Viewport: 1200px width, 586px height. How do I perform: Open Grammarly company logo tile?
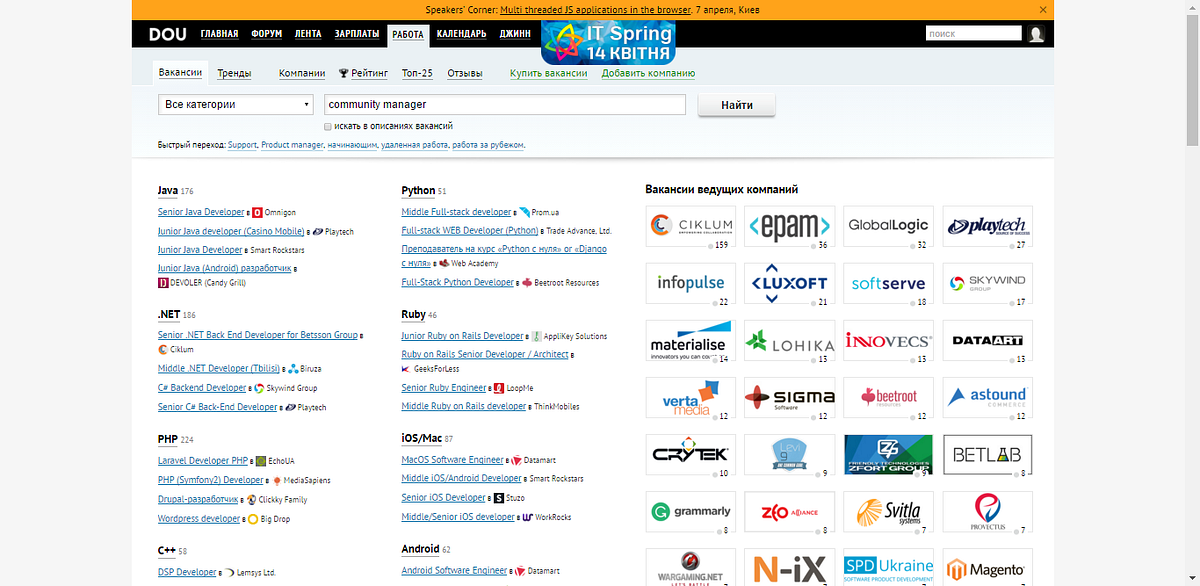click(x=691, y=512)
